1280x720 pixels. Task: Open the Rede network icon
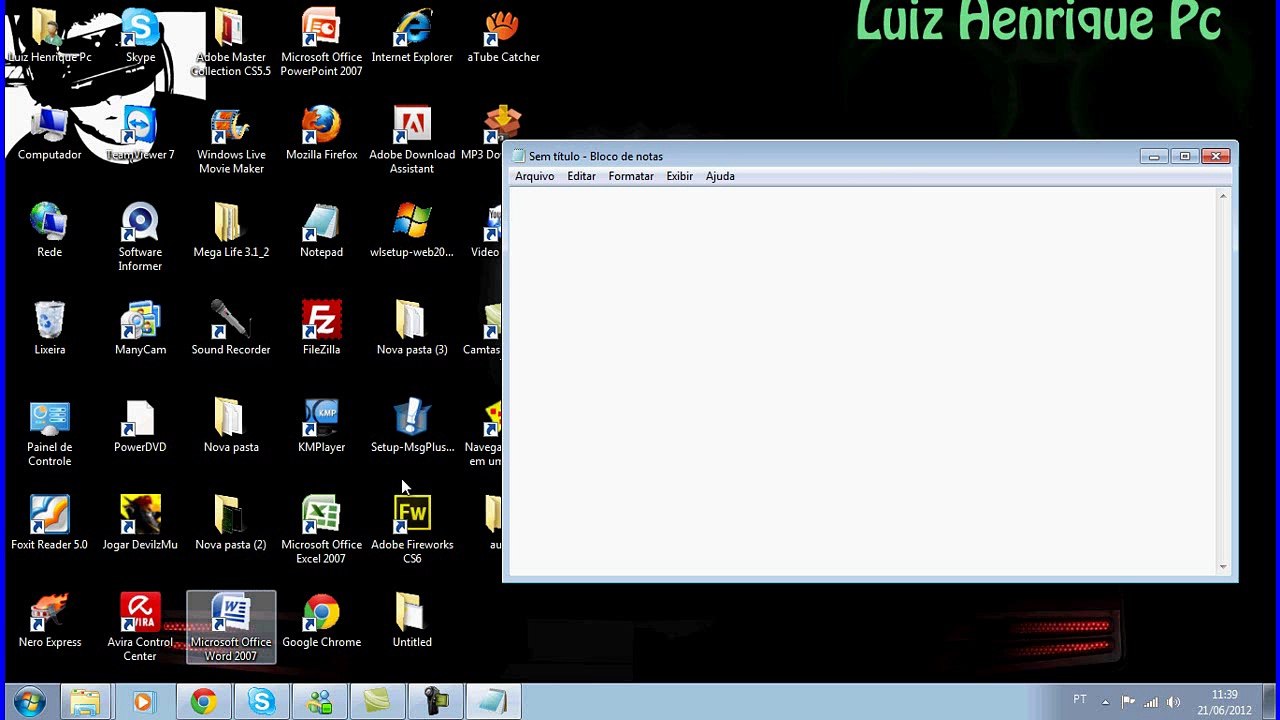(x=49, y=230)
